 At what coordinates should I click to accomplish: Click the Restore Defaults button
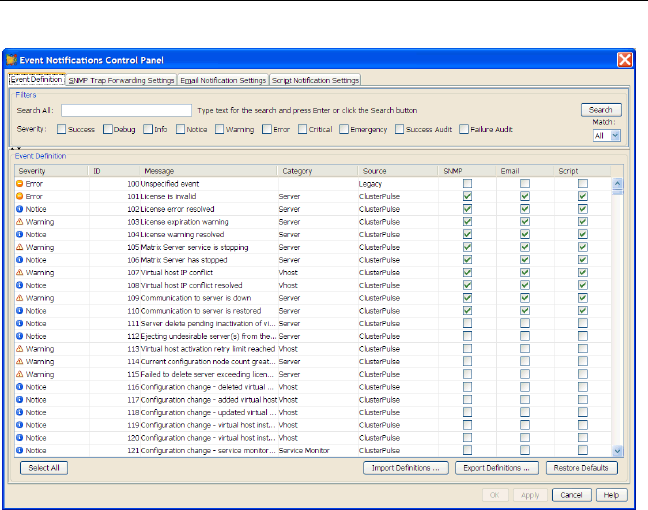coord(582,468)
